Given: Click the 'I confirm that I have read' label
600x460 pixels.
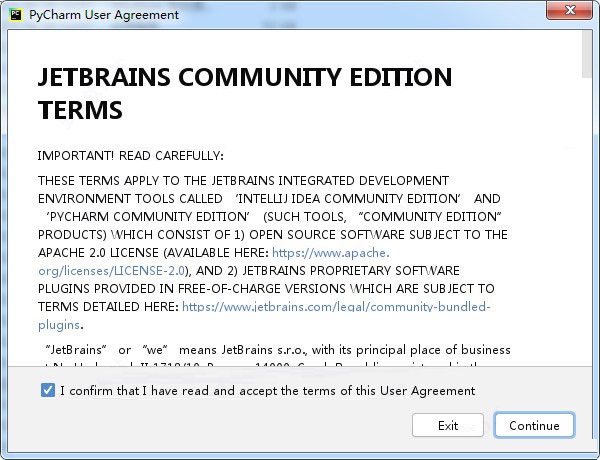Looking at the screenshot, I should coord(267,391).
